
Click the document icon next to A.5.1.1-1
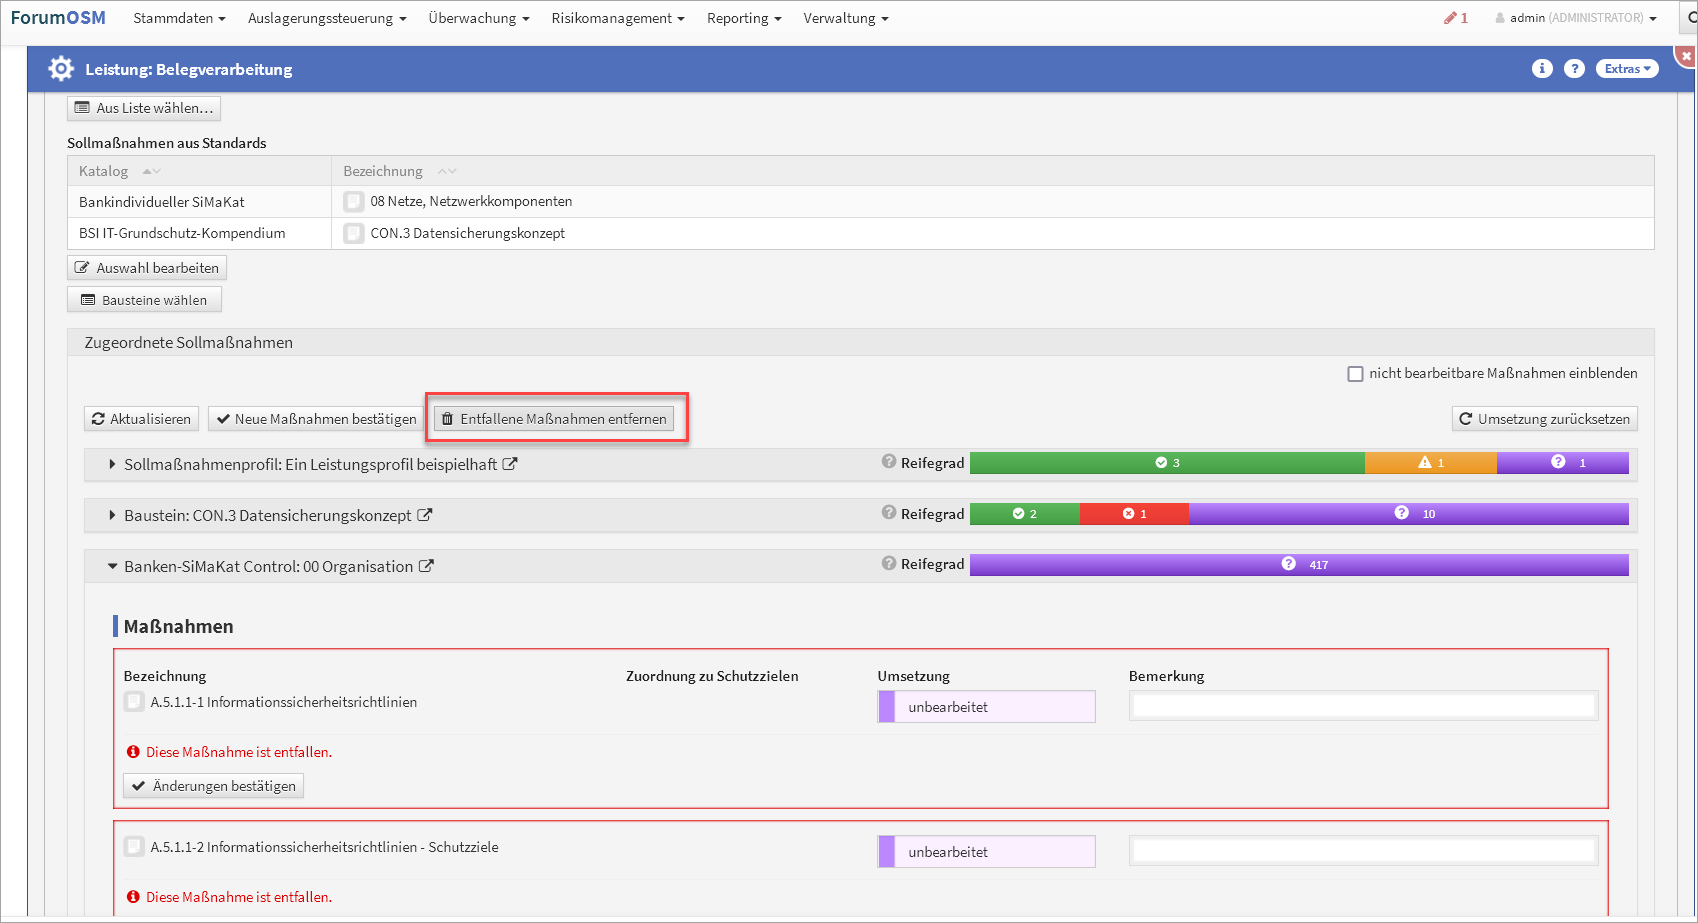coord(134,702)
